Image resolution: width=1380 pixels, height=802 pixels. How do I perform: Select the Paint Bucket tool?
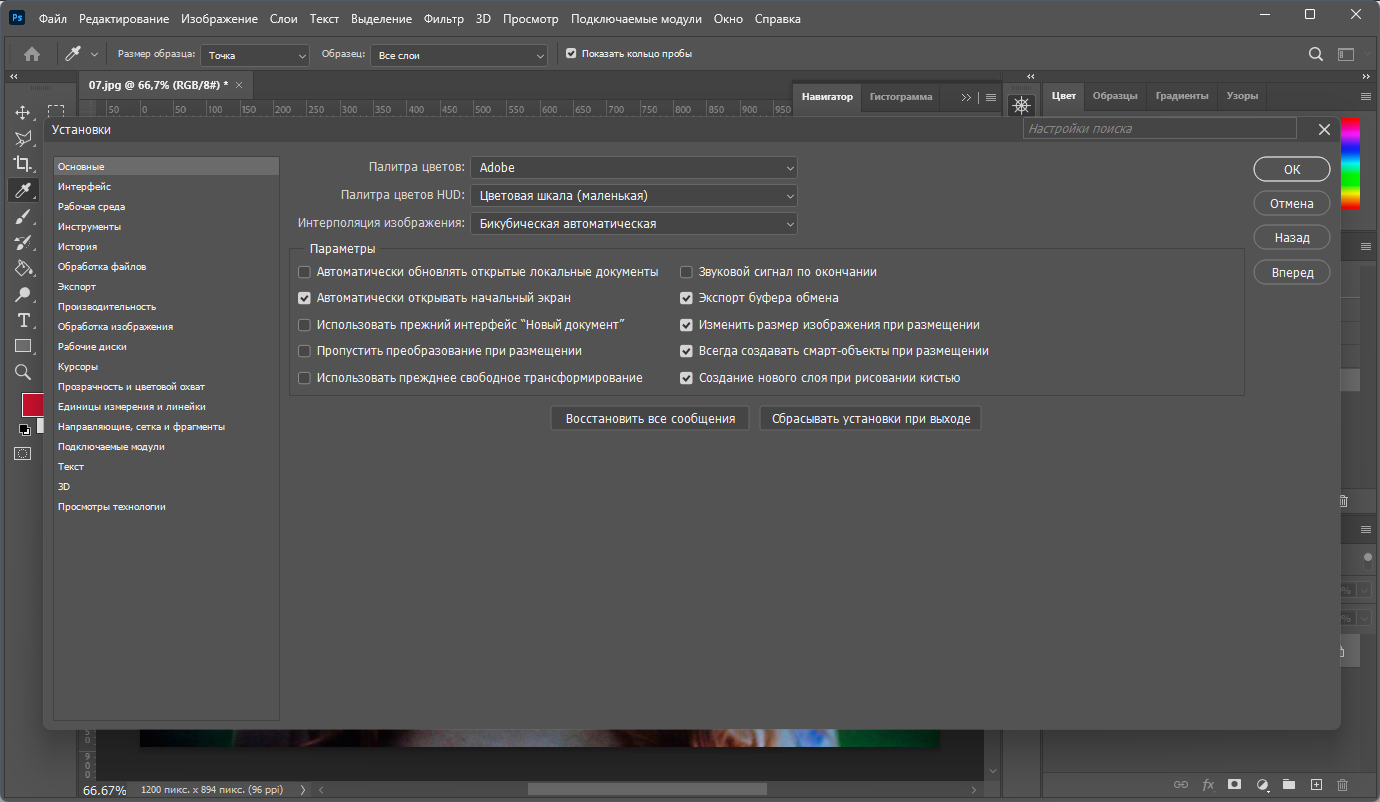pyautogui.click(x=23, y=268)
